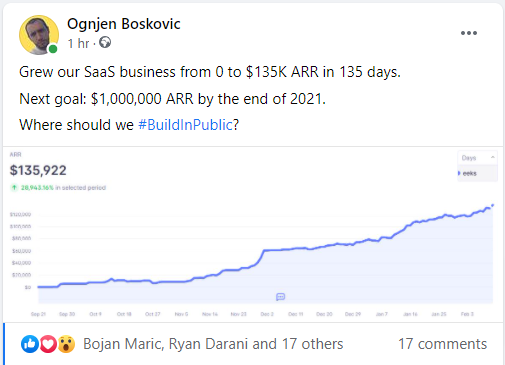Click the chat annotation icon on chart
This screenshot has height=365, width=505.
(x=280, y=297)
